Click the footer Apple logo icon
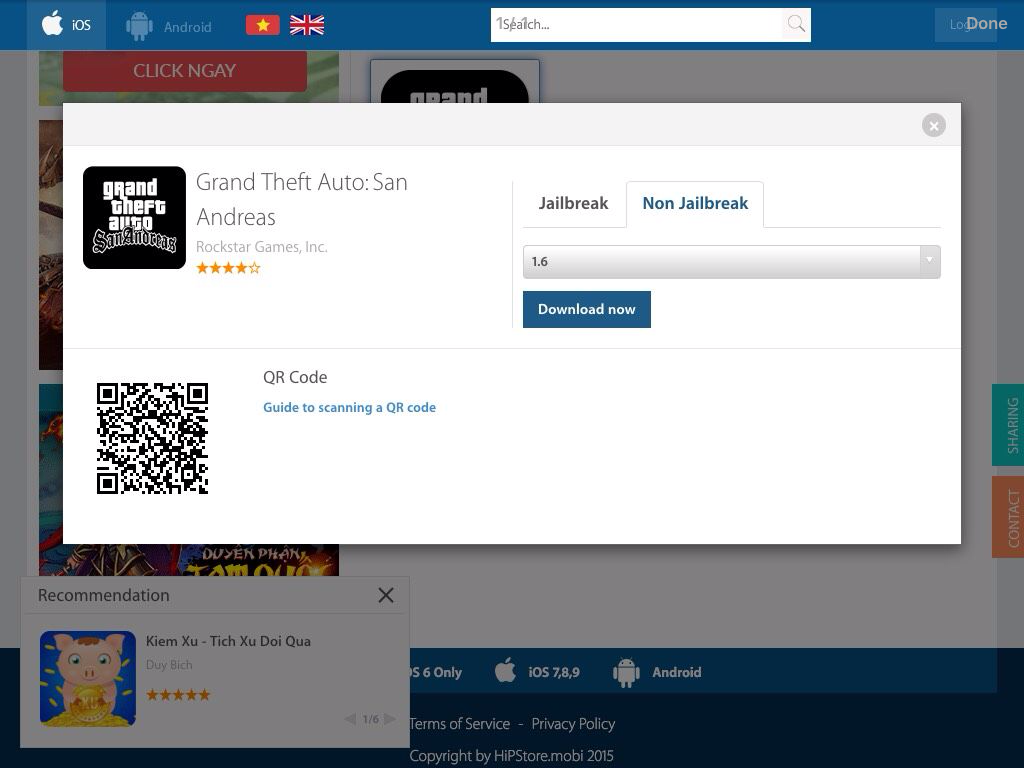This screenshot has width=1024, height=768. (505, 671)
